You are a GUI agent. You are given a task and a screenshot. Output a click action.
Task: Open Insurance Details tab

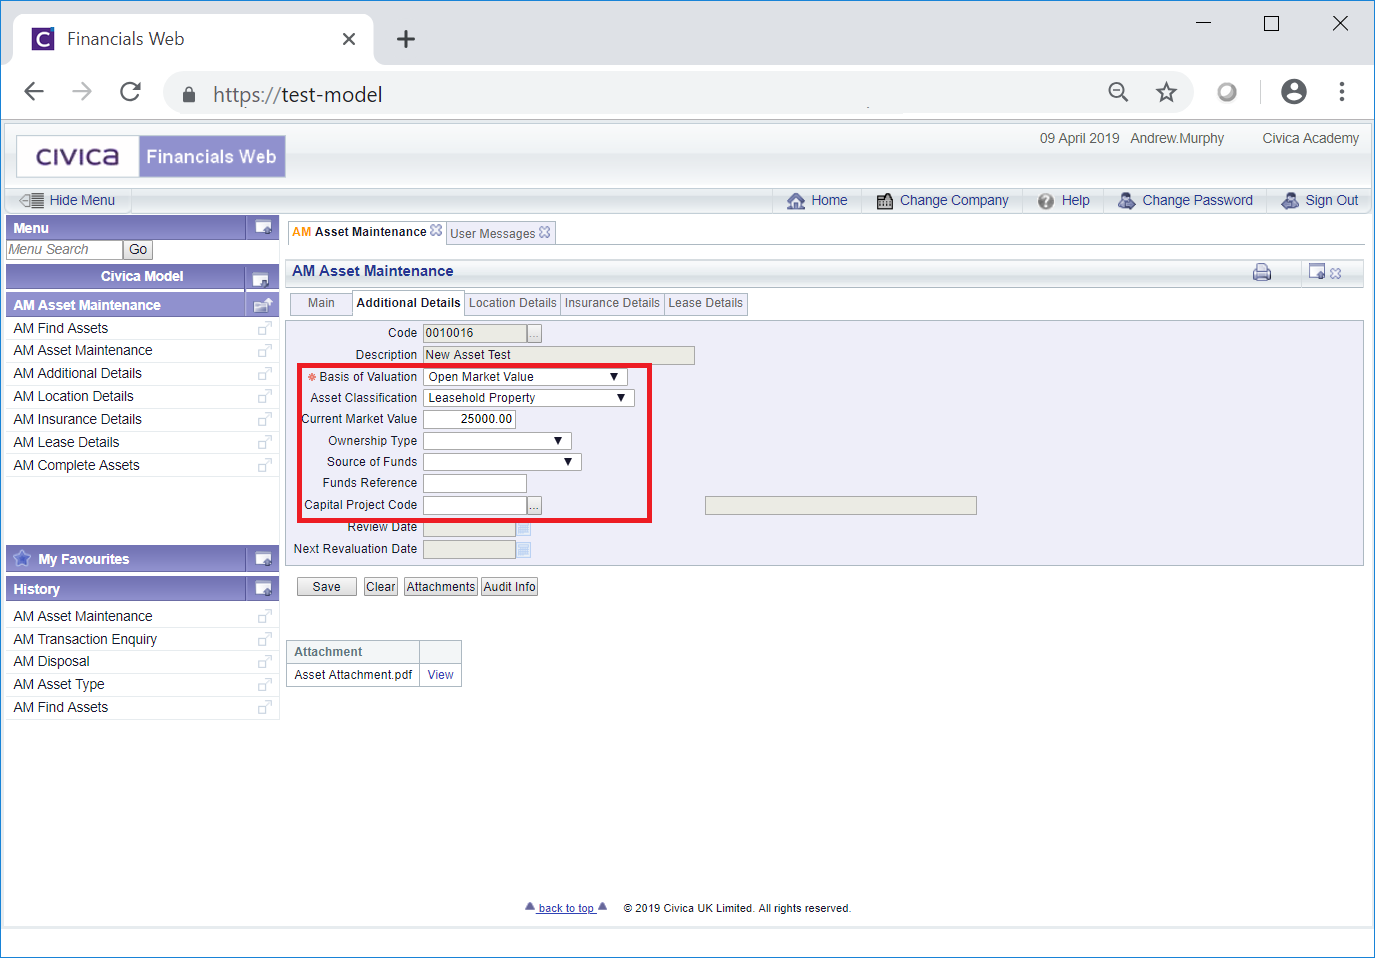tap(612, 304)
